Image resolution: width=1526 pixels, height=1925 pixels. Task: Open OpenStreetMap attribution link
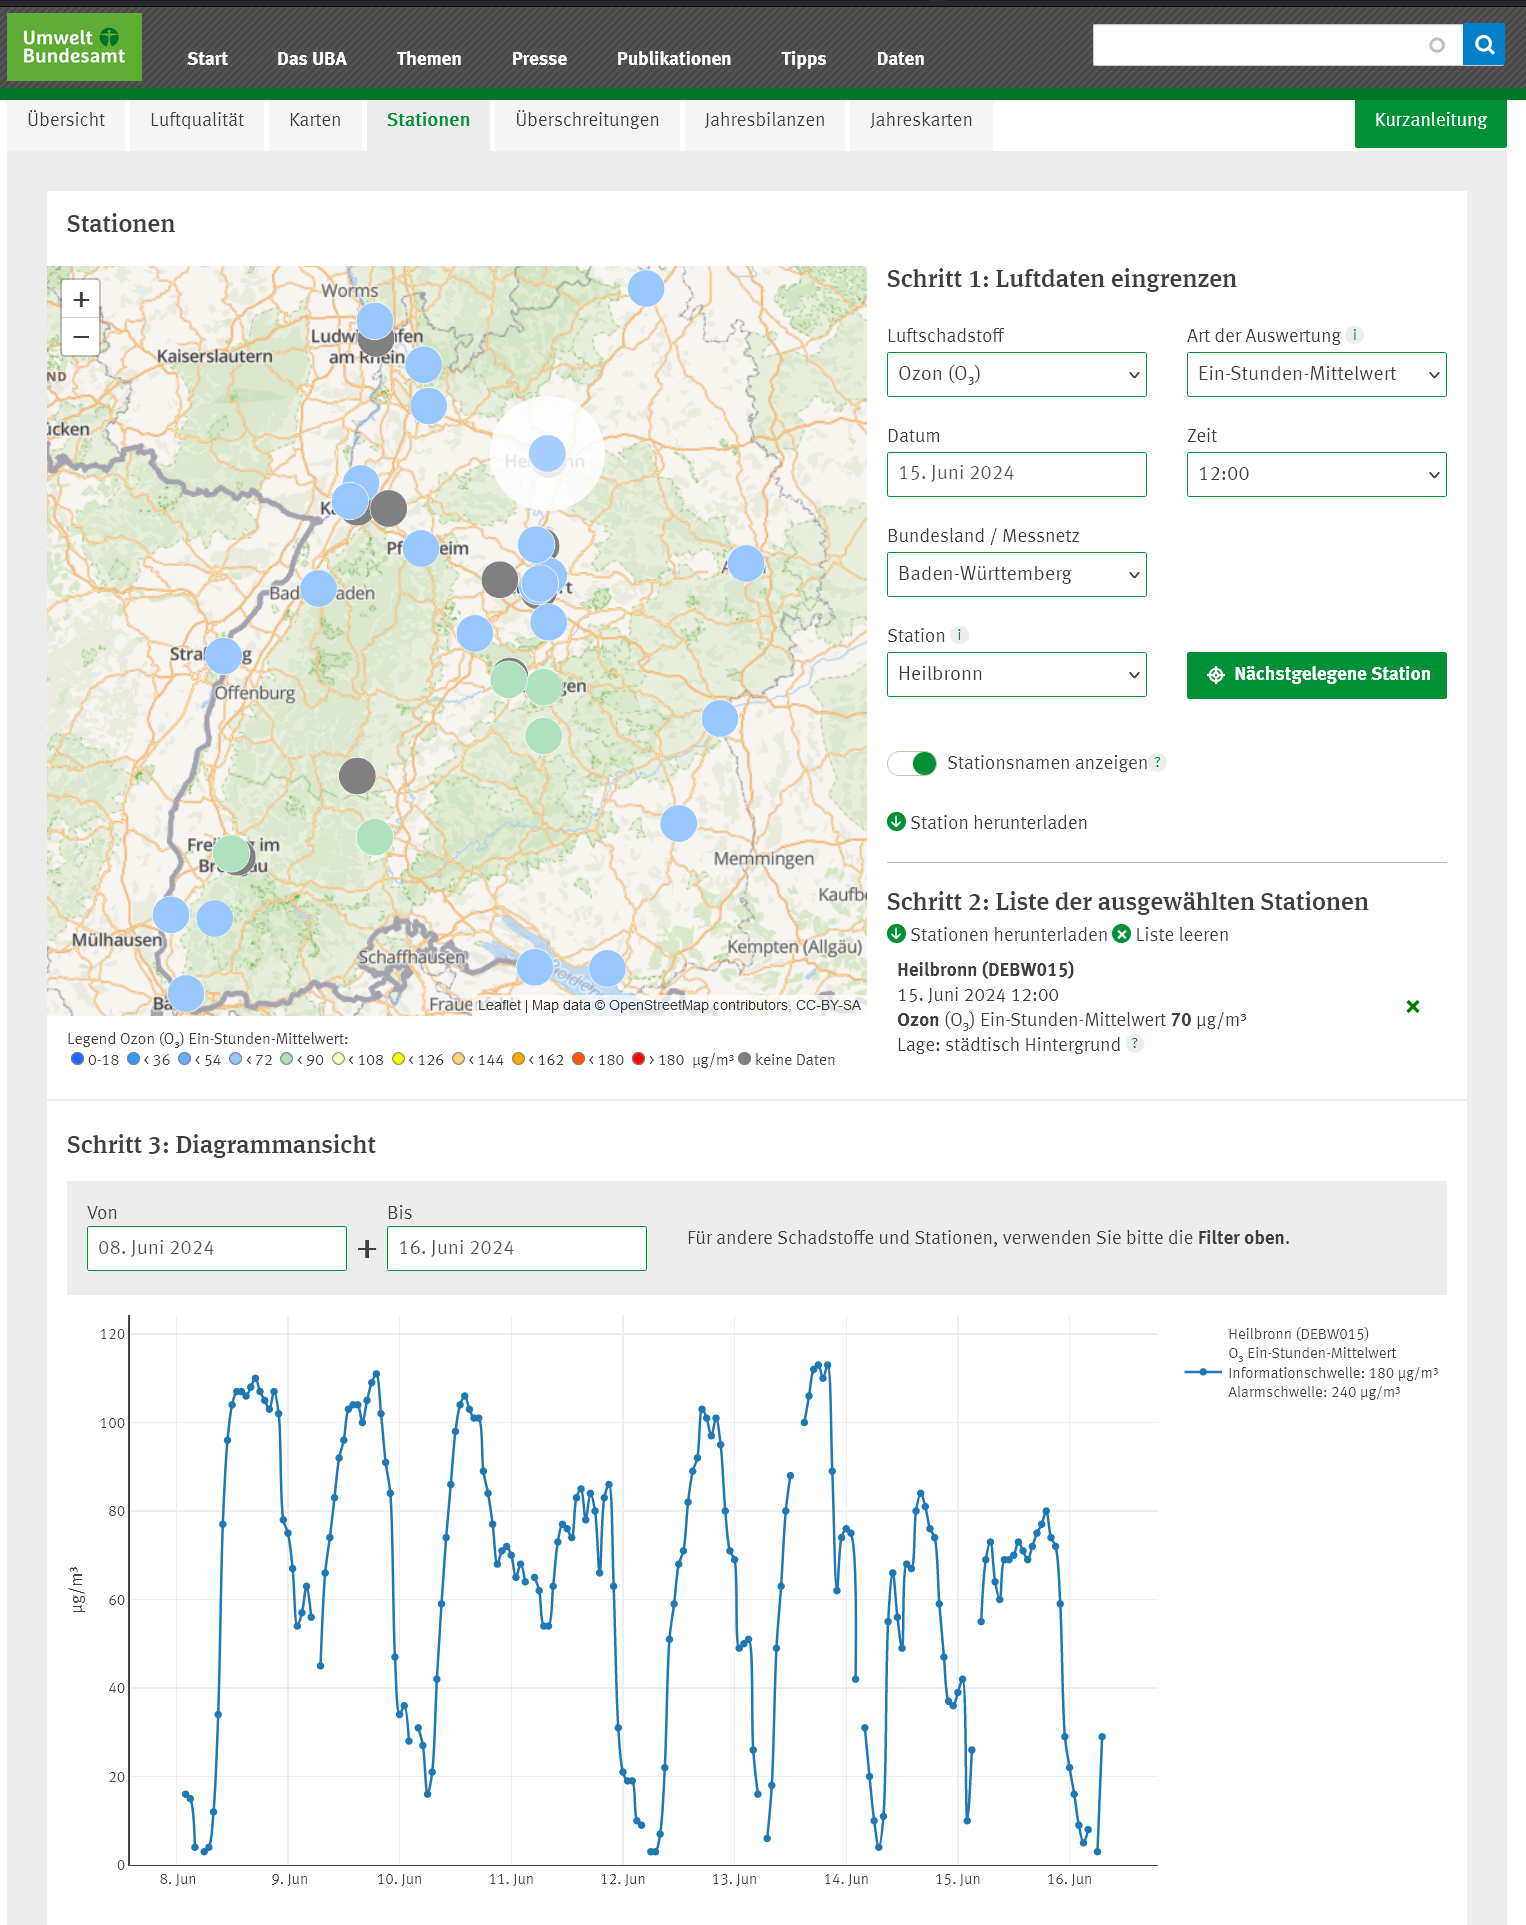pyautogui.click(x=660, y=1005)
